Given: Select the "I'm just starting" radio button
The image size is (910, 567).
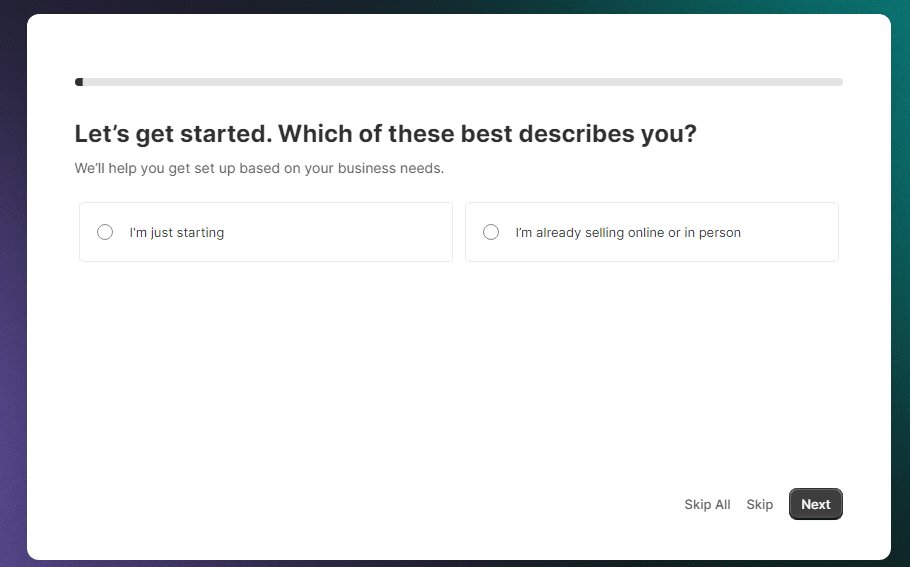Looking at the screenshot, I should click(x=105, y=232).
